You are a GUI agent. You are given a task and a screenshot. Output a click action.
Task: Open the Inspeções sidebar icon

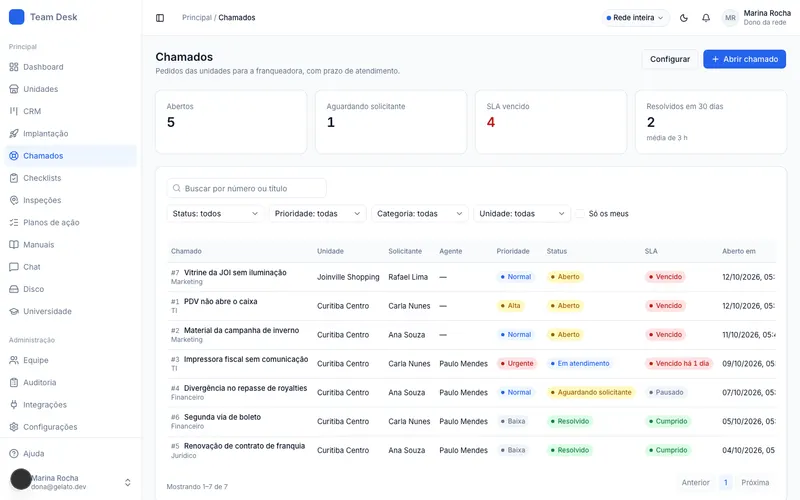click(x=14, y=201)
